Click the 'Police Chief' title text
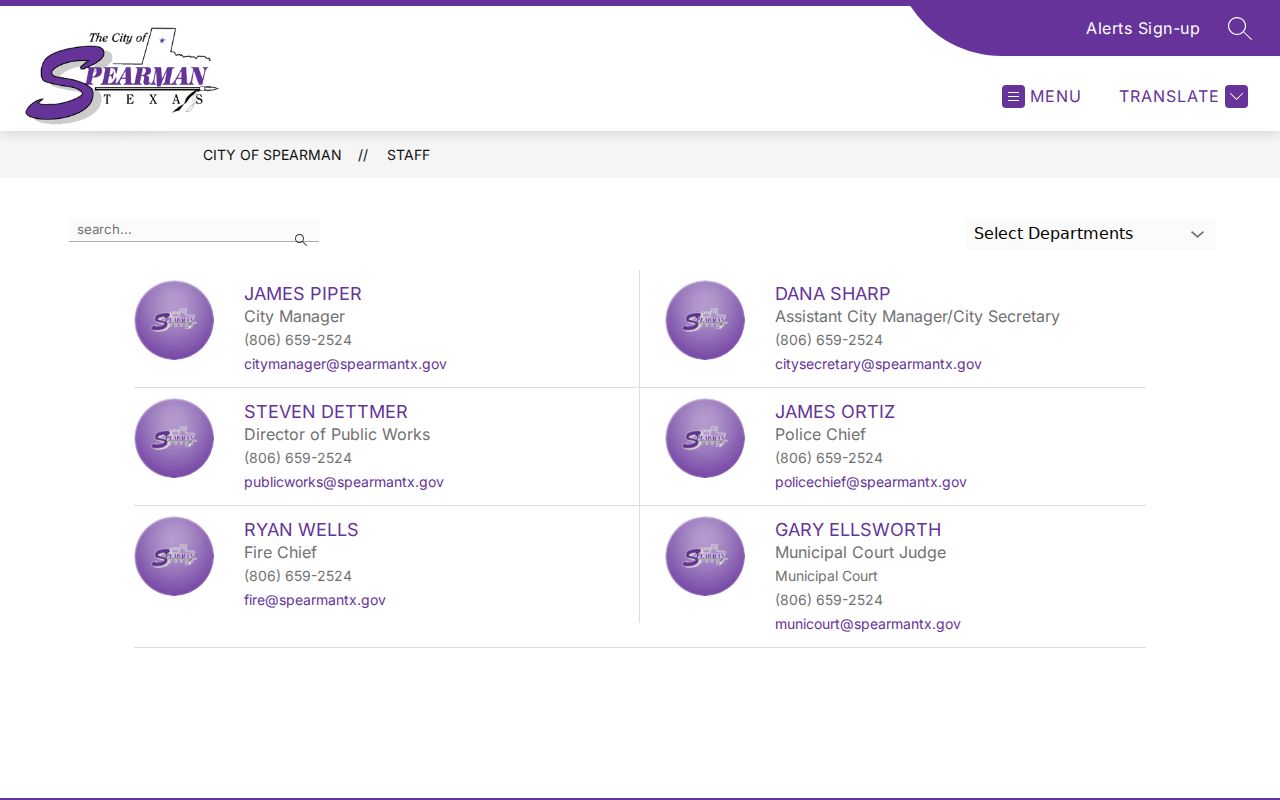1280x800 pixels. pyautogui.click(x=820, y=435)
